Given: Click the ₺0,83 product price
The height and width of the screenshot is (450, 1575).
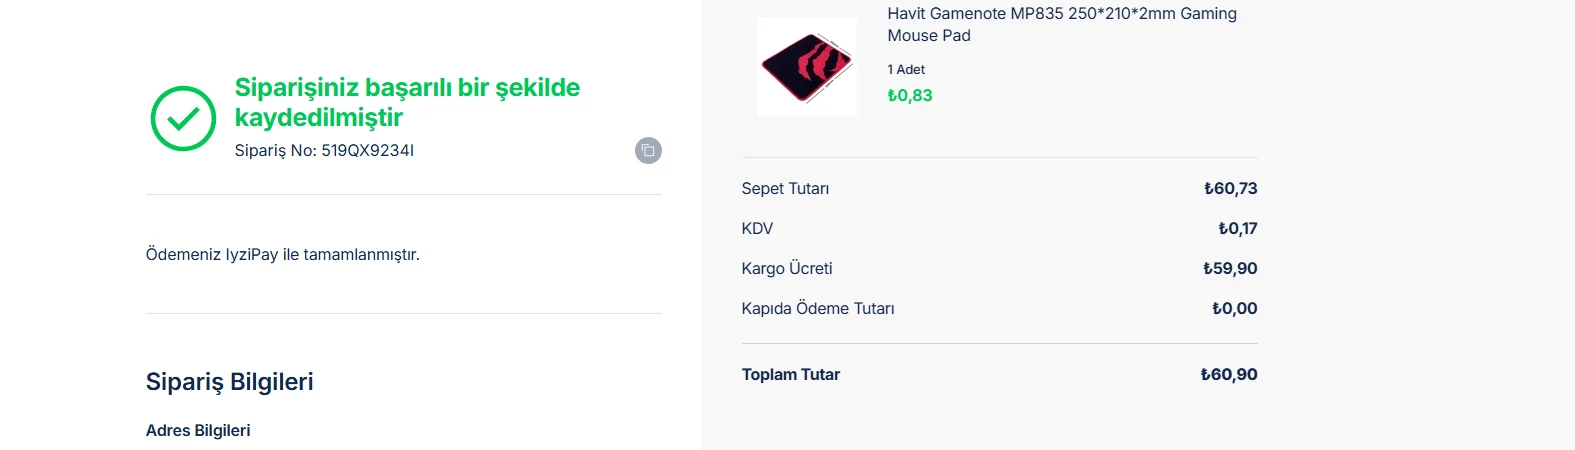Looking at the screenshot, I should pos(910,96).
